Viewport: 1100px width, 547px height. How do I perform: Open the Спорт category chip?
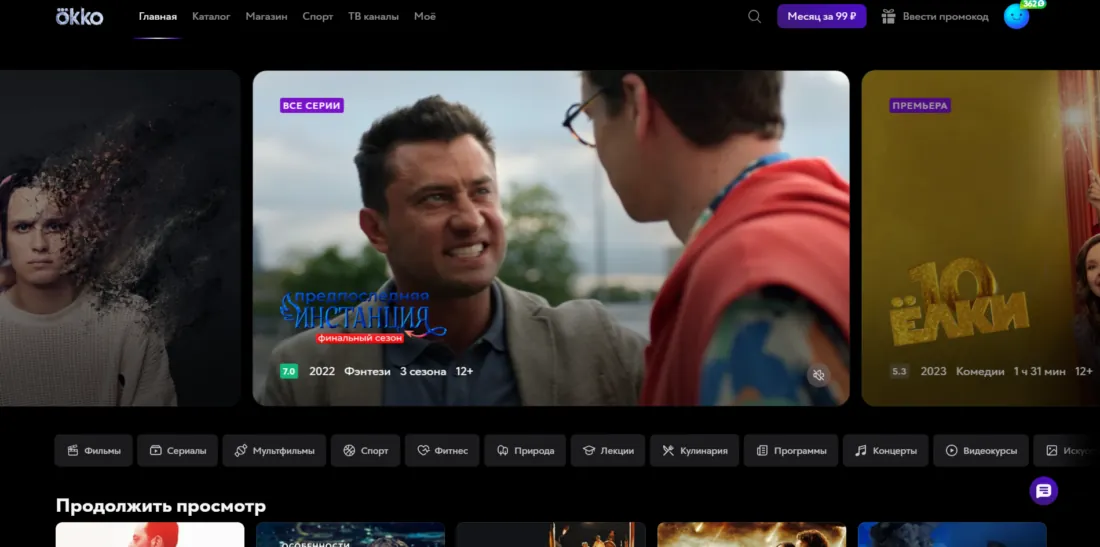[x=365, y=451]
